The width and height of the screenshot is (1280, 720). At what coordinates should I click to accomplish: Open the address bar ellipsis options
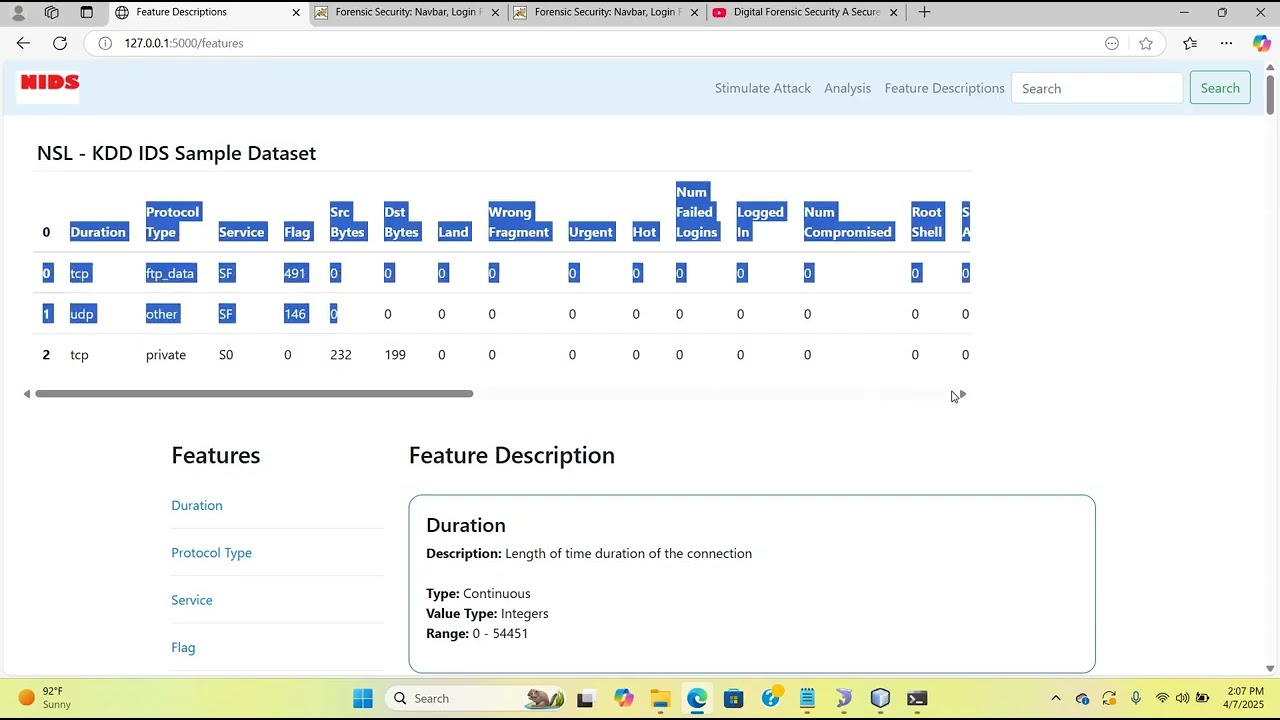coord(1112,43)
